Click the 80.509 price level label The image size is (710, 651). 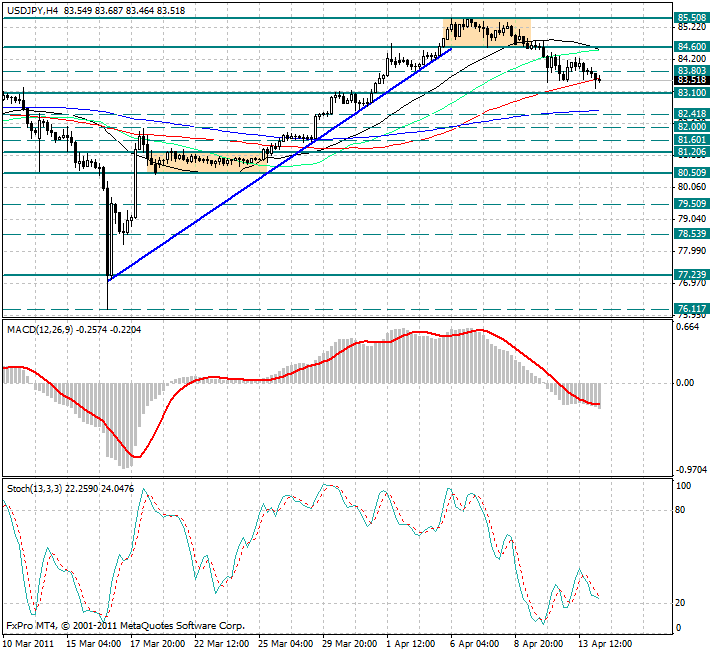pos(691,172)
